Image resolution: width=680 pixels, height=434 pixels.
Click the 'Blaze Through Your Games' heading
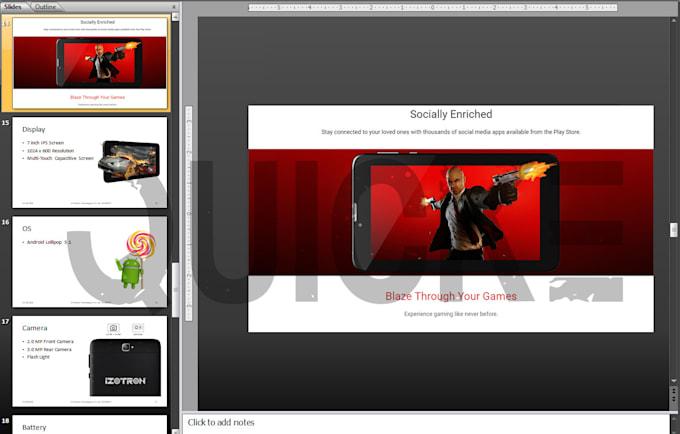point(451,296)
